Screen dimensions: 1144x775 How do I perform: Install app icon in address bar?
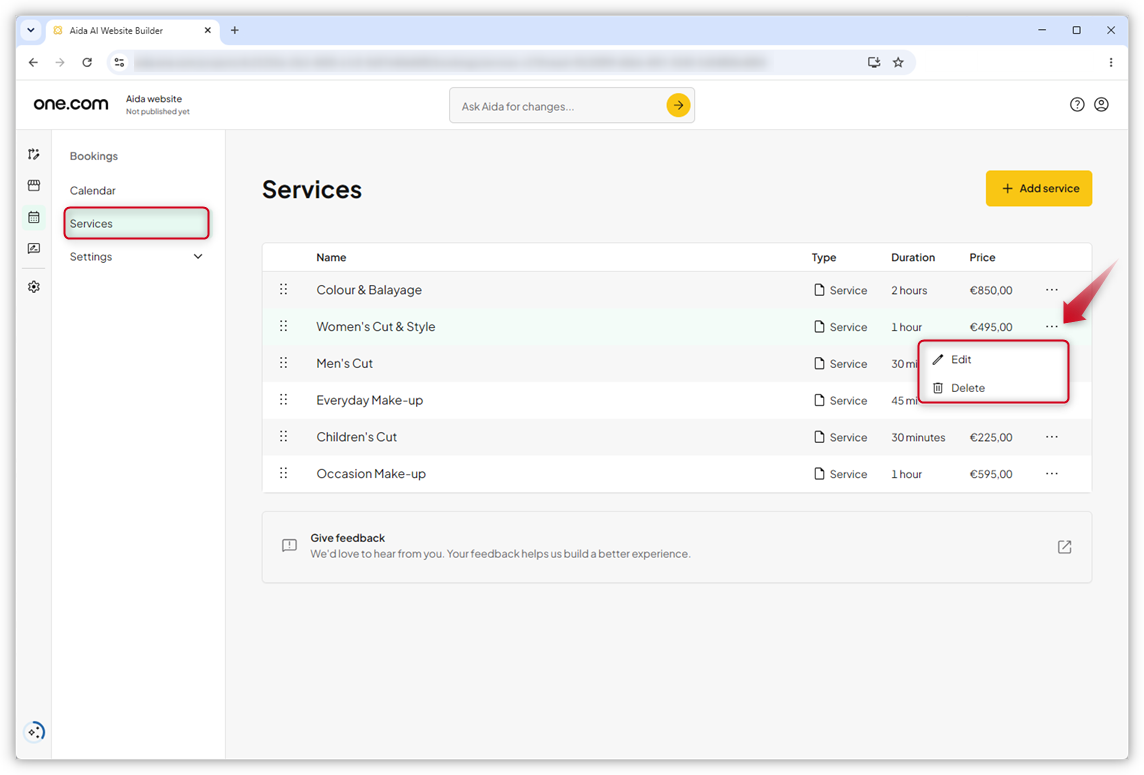pos(873,63)
